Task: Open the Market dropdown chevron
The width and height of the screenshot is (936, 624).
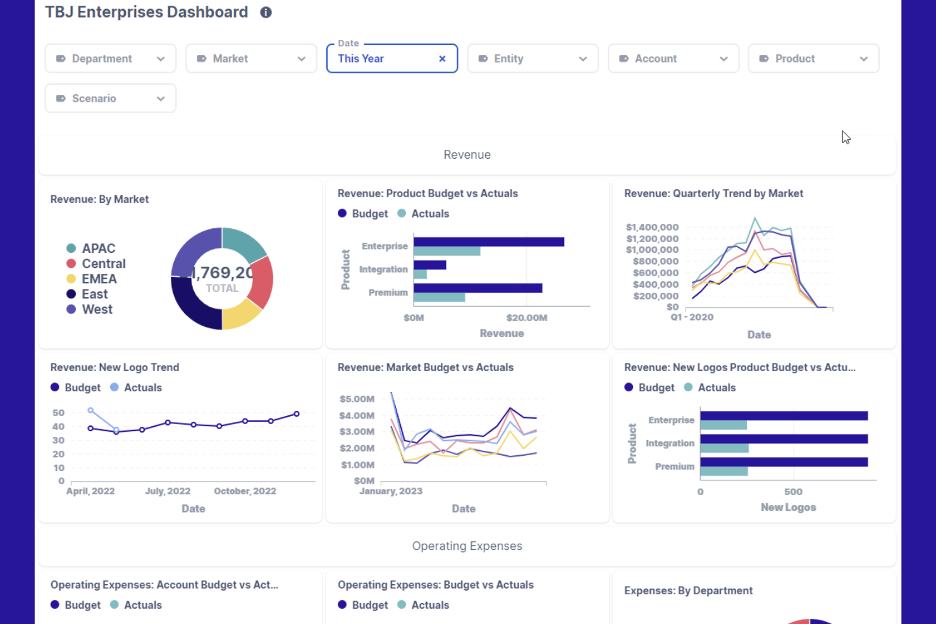Action: [x=302, y=59]
